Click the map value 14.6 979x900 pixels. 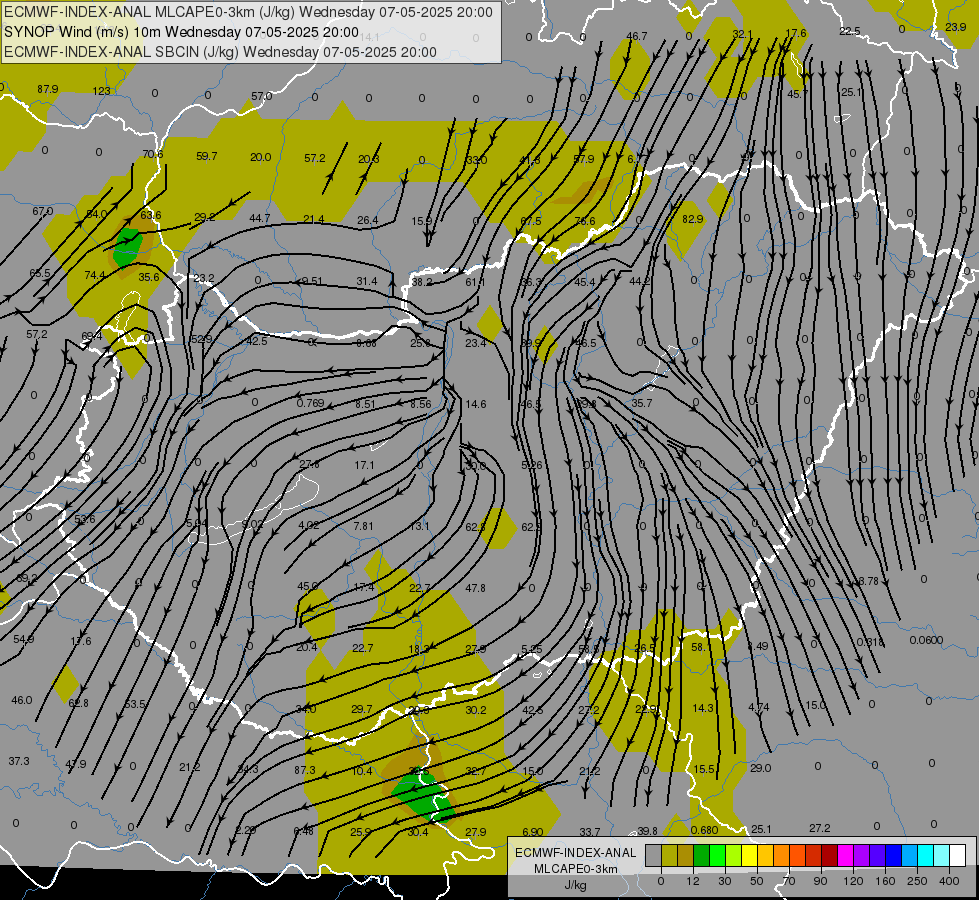[476, 404]
